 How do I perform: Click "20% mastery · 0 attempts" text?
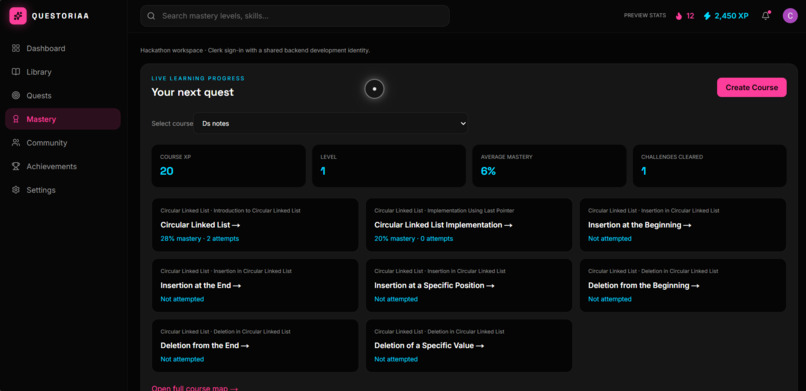click(413, 238)
